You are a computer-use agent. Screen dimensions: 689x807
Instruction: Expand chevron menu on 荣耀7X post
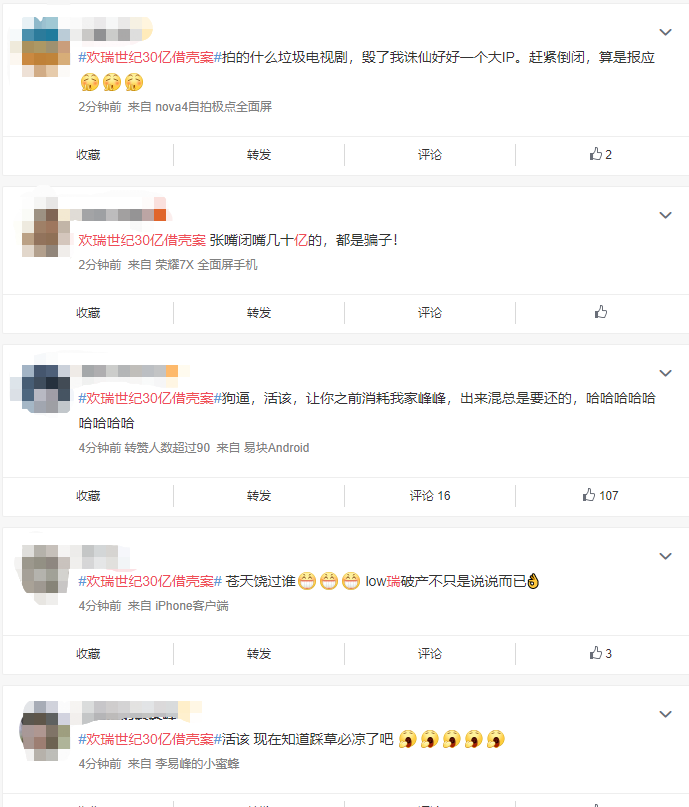pos(665,215)
